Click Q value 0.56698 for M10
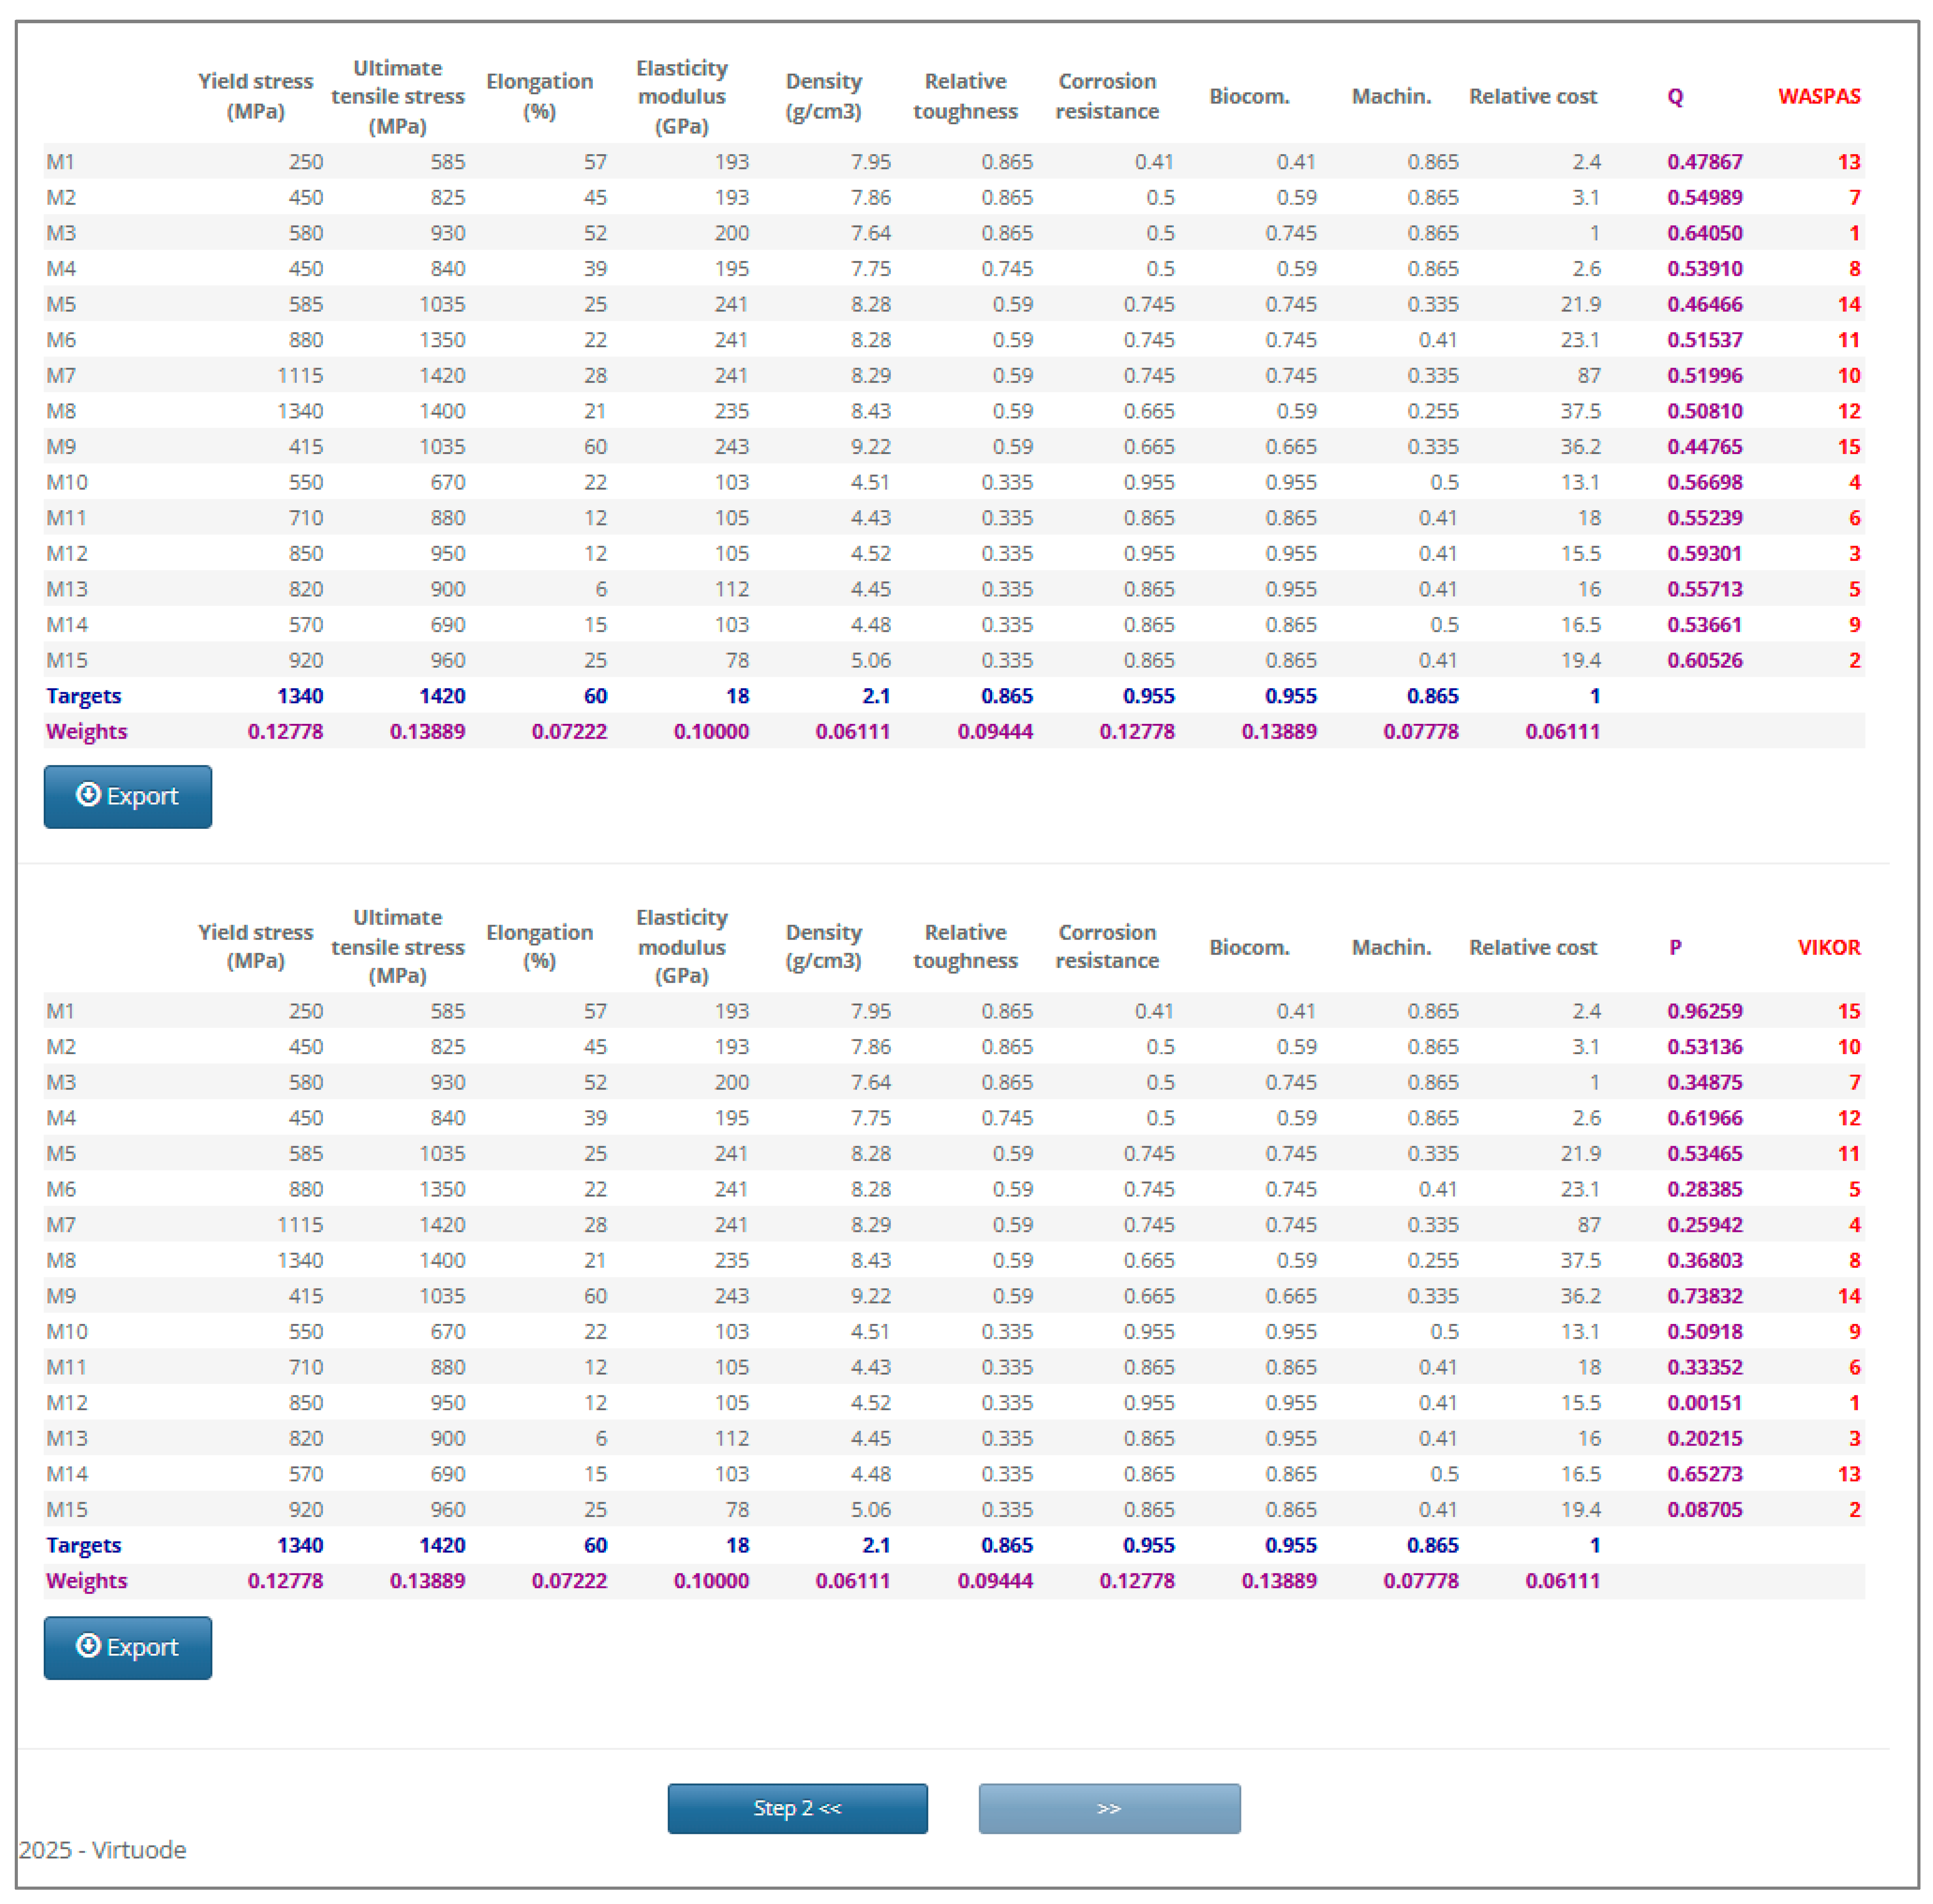1933x1904 pixels. [x=1704, y=483]
